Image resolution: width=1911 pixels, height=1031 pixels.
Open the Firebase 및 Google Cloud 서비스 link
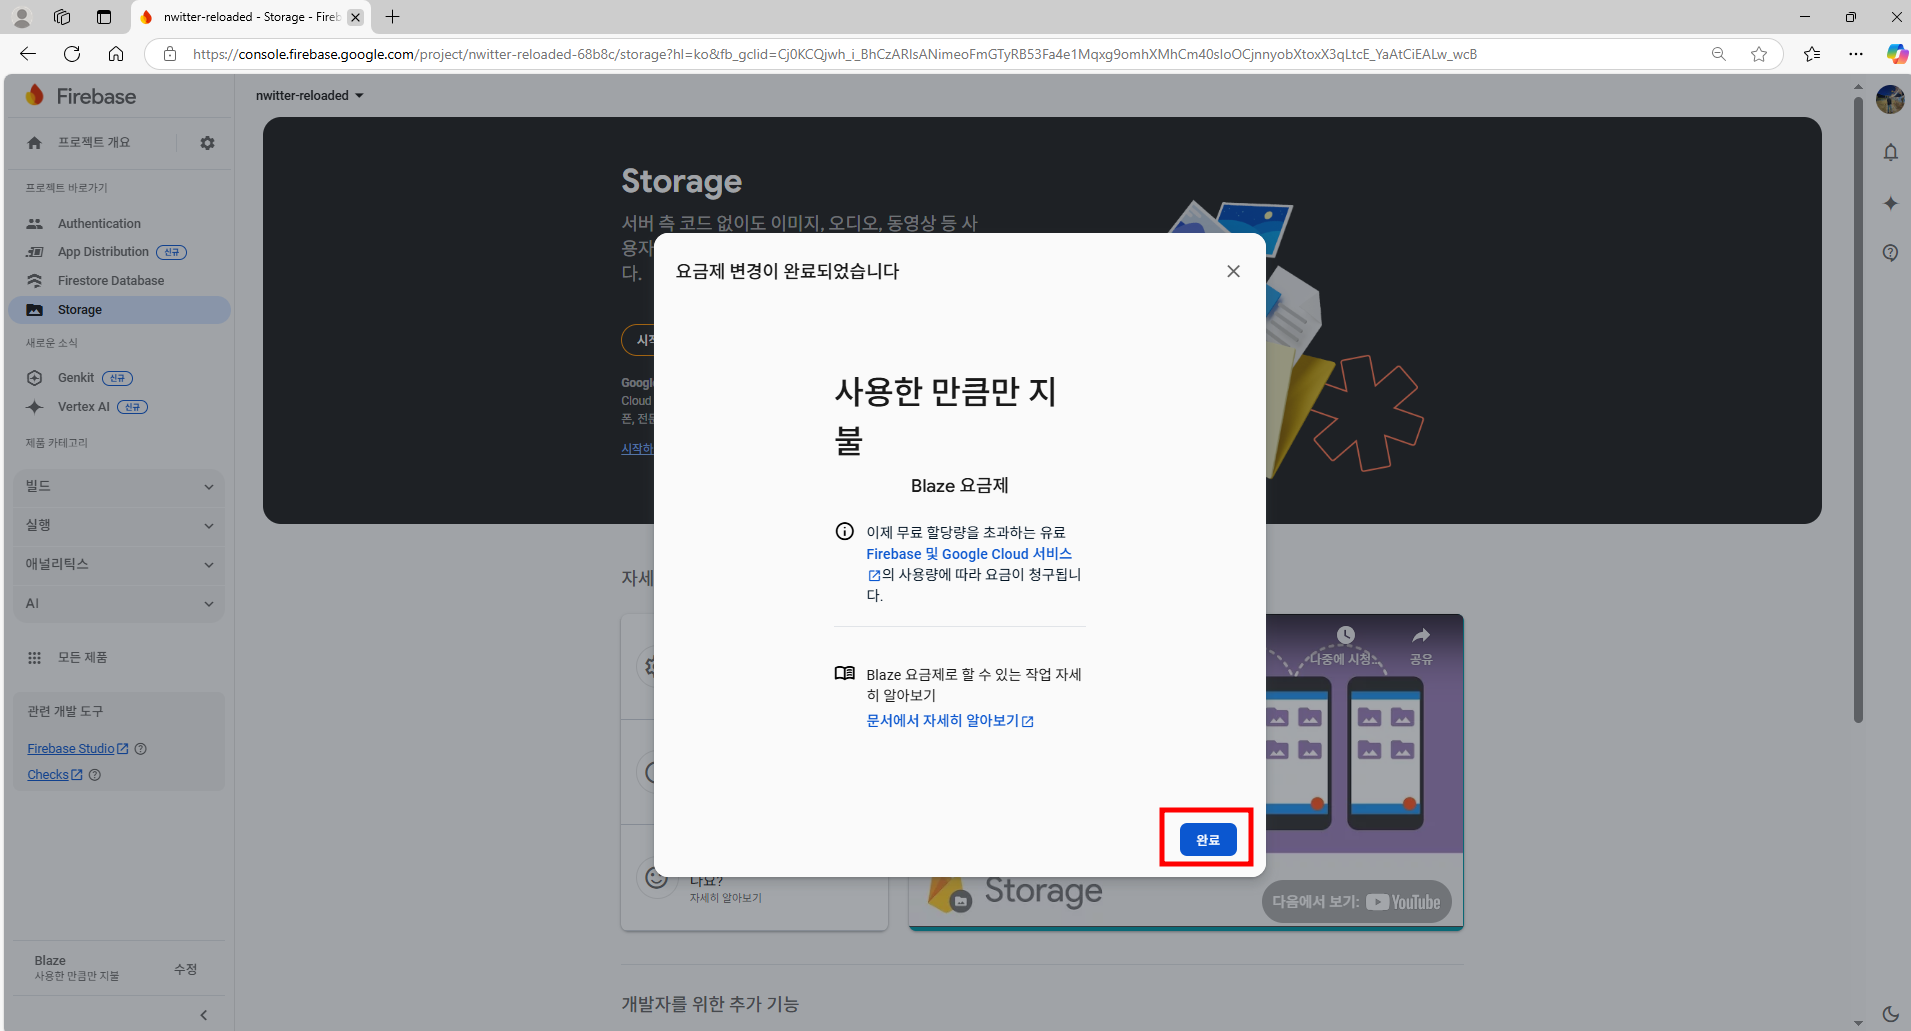click(x=969, y=554)
